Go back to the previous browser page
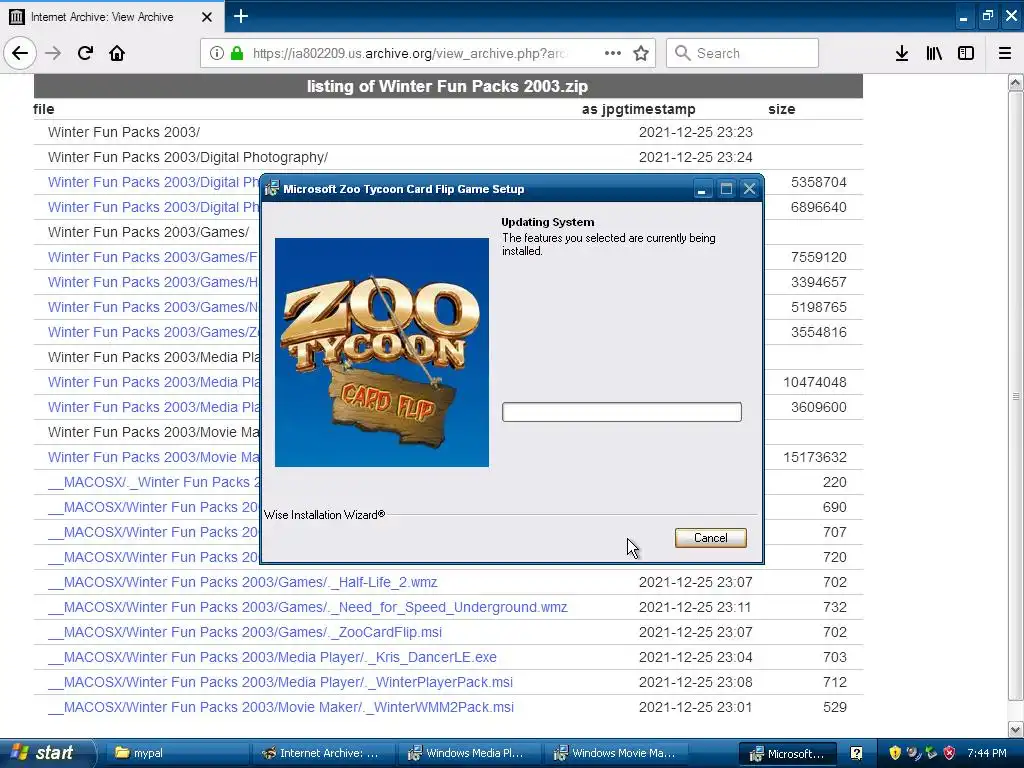This screenshot has width=1024, height=768. click(x=20, y=53)
